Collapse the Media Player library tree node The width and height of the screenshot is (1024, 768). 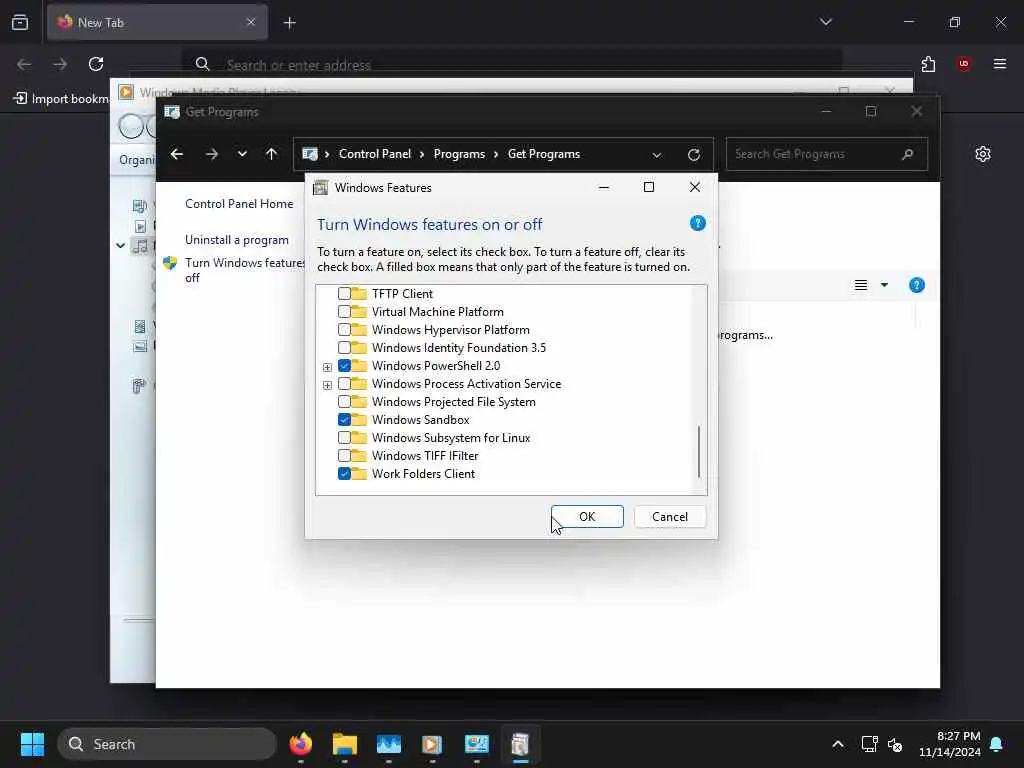[121, 246]
